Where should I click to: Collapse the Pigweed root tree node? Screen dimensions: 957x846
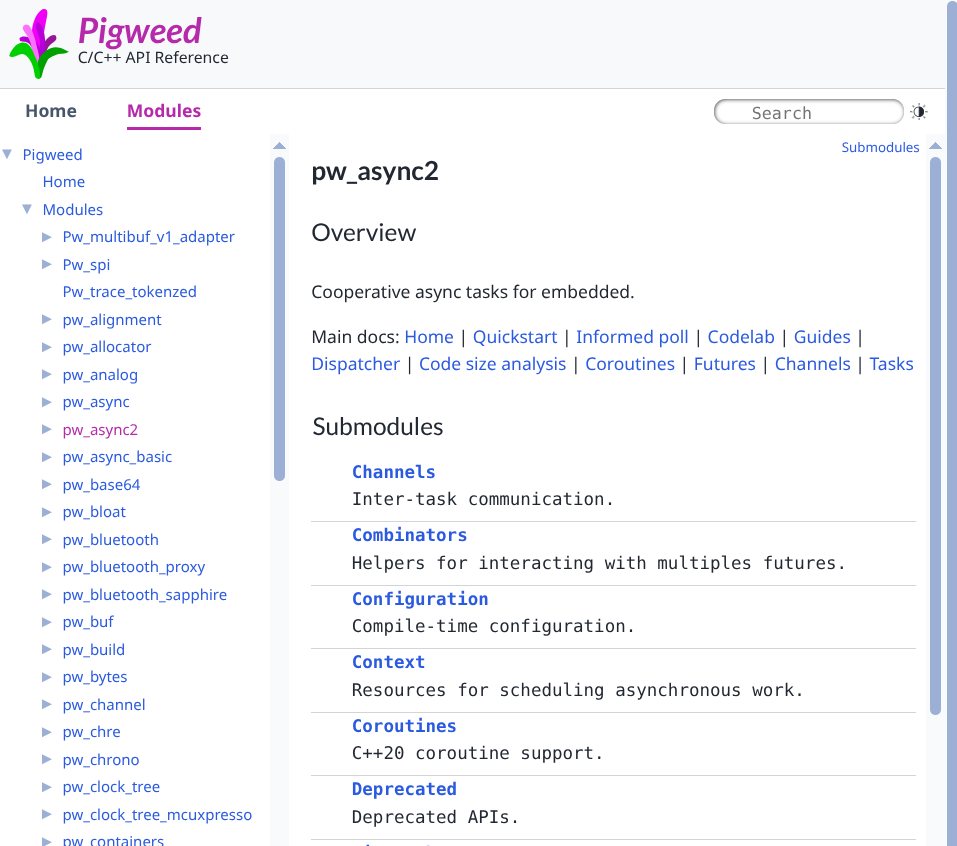click(x=7, y=154)
